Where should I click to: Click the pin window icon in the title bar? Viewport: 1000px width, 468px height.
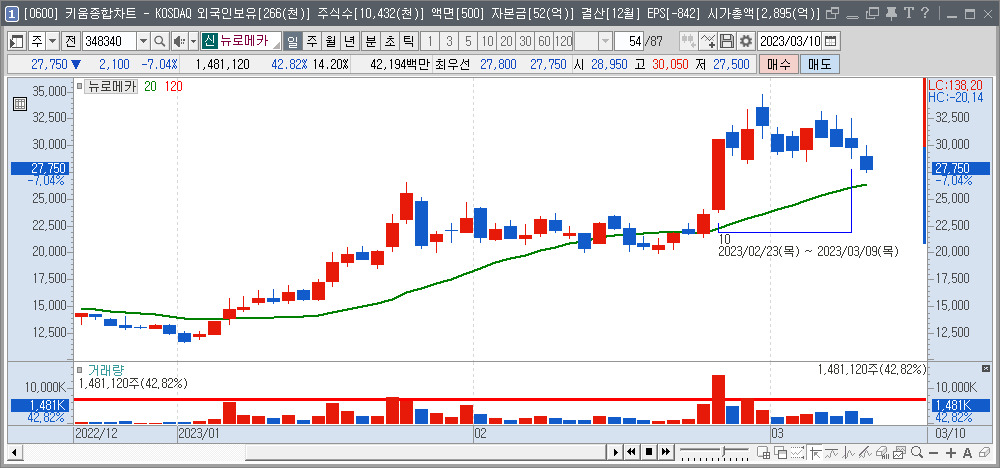click(892, 12)
